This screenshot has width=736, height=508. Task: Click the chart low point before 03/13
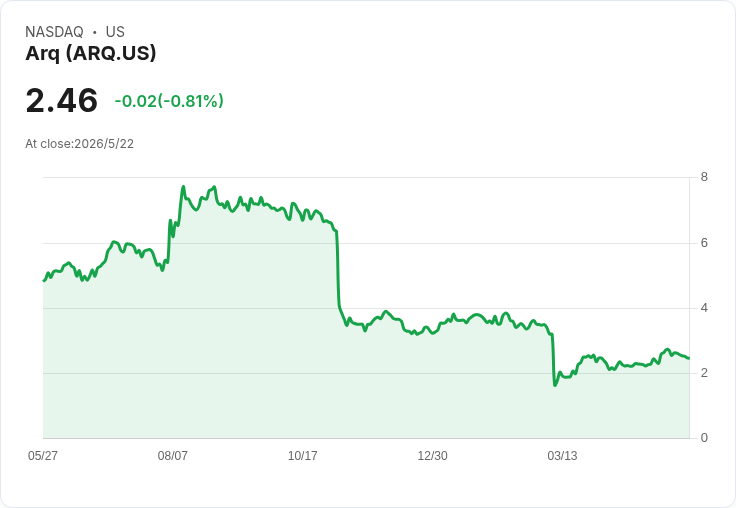[x=555, y=385]
